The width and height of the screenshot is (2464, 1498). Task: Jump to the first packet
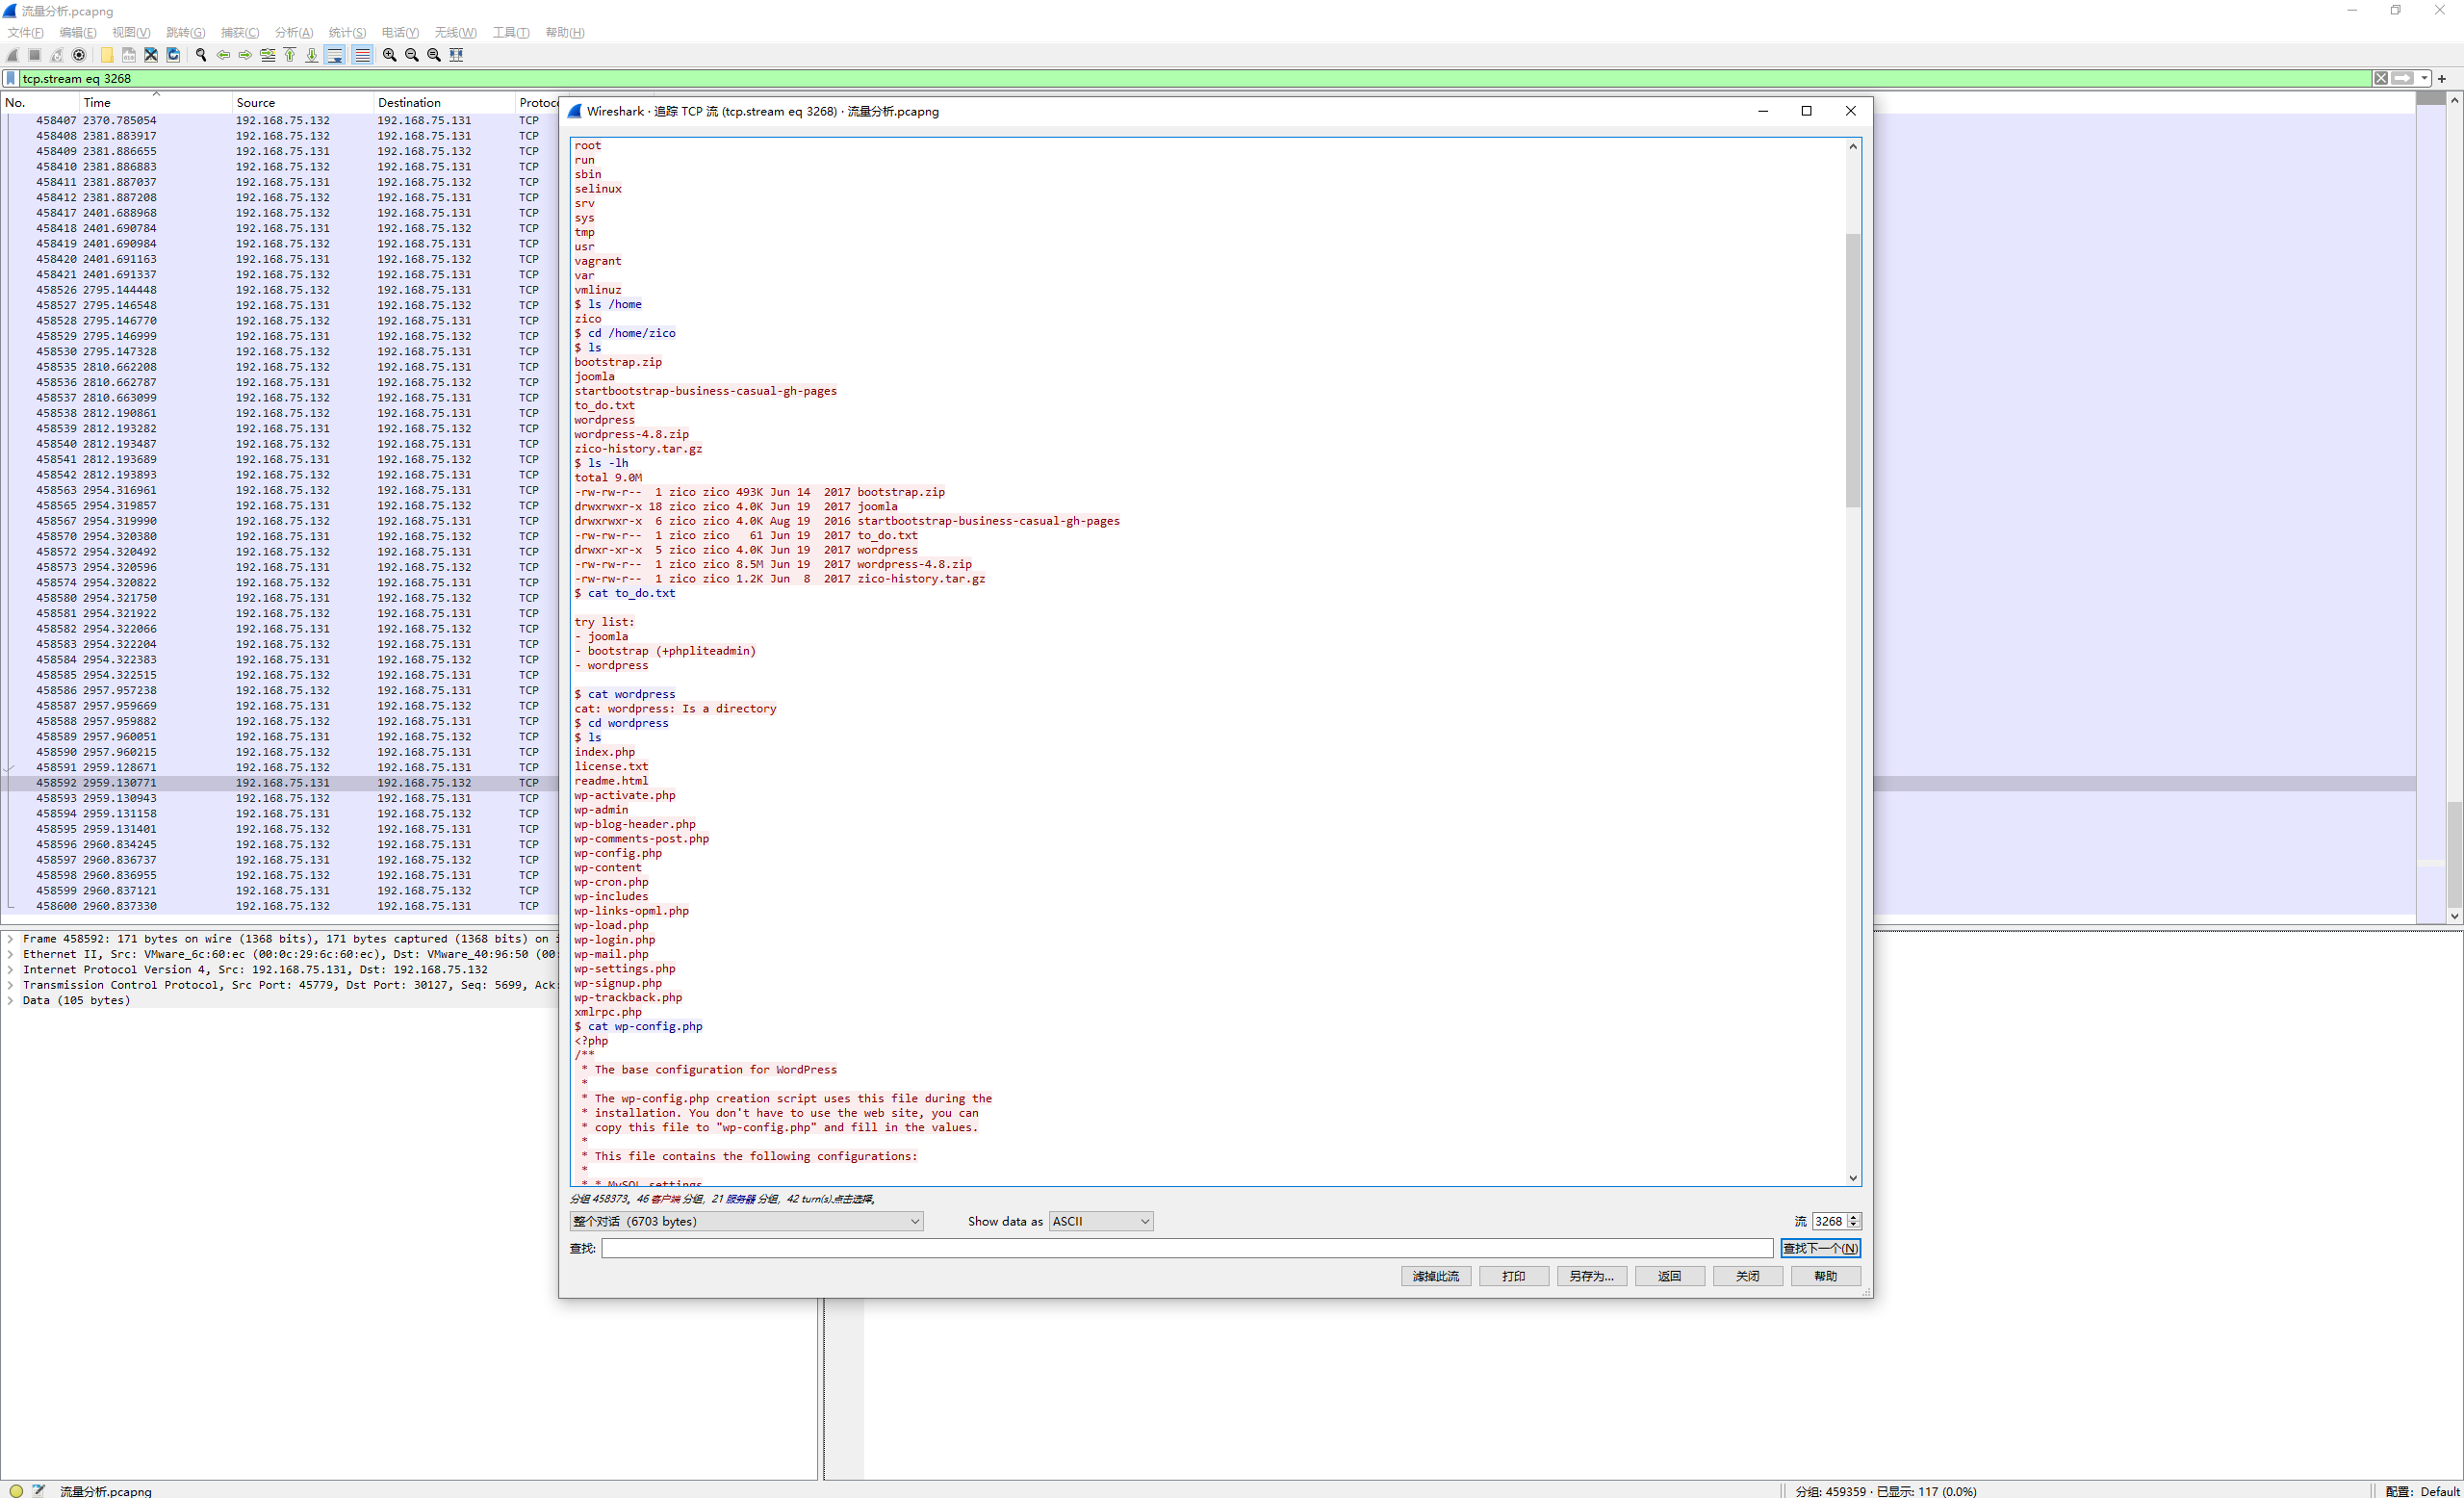point(290,55)
